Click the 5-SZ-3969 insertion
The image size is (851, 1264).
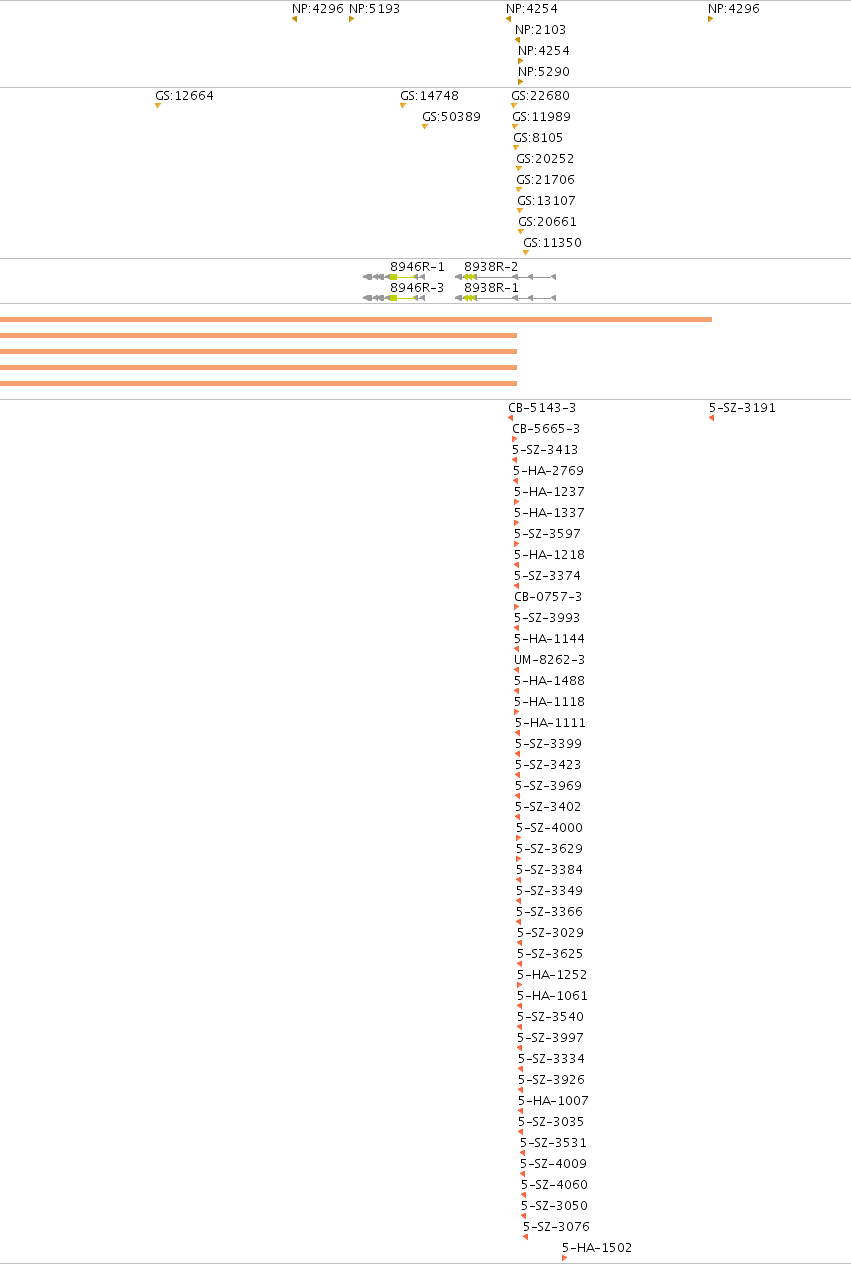click(548, 787)
